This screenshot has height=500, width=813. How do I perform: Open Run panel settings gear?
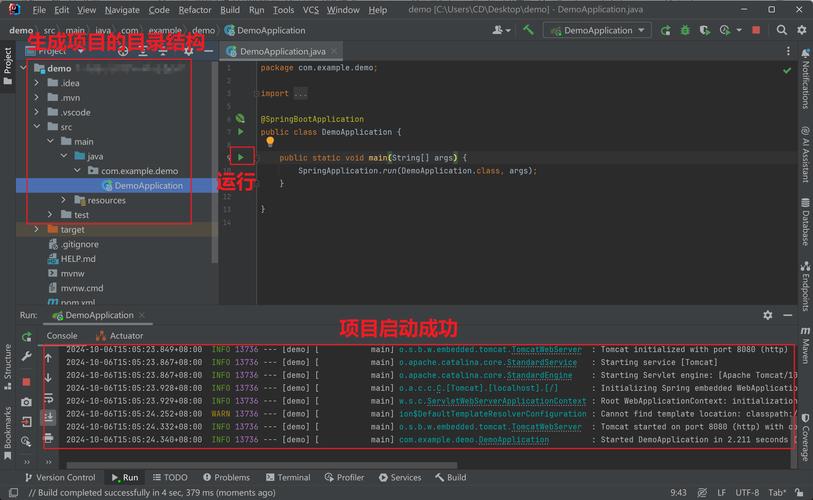(768, 315)
